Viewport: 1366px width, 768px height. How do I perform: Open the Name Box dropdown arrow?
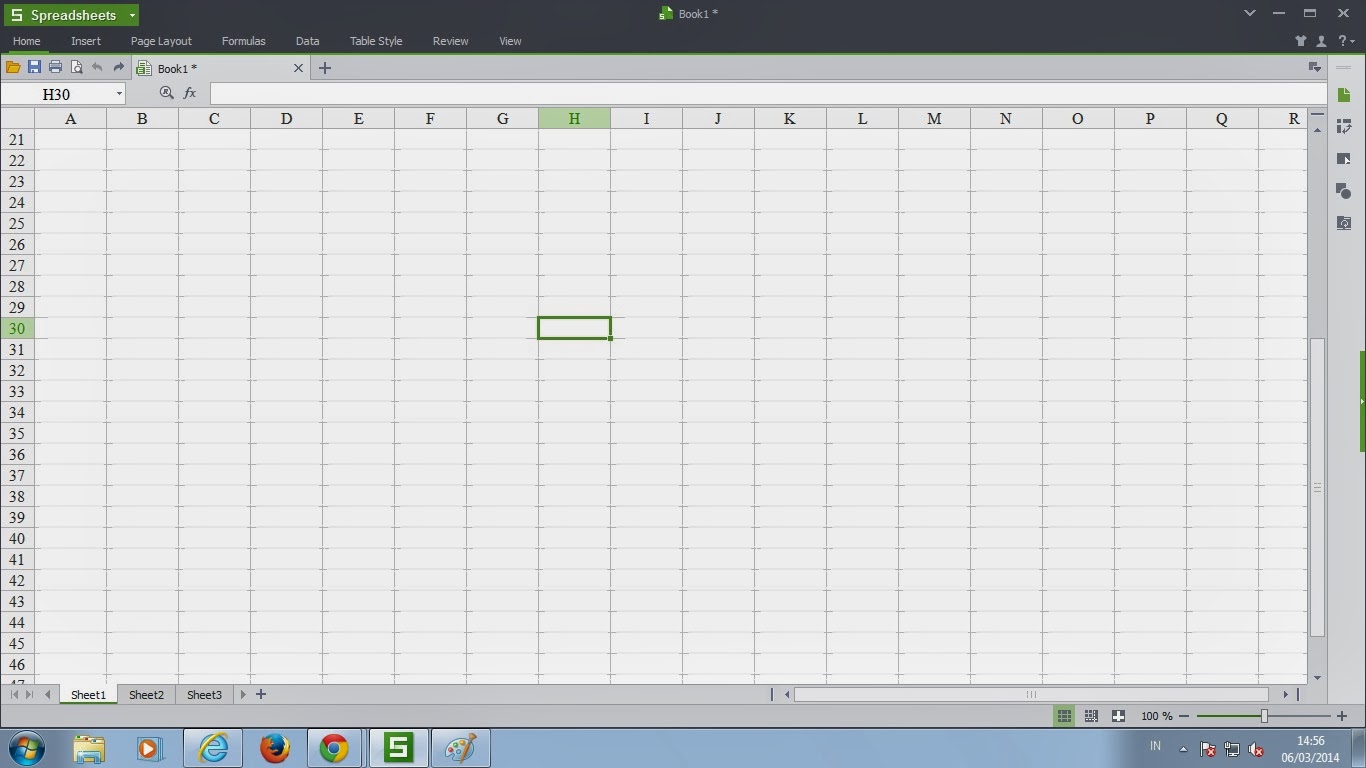119,93
